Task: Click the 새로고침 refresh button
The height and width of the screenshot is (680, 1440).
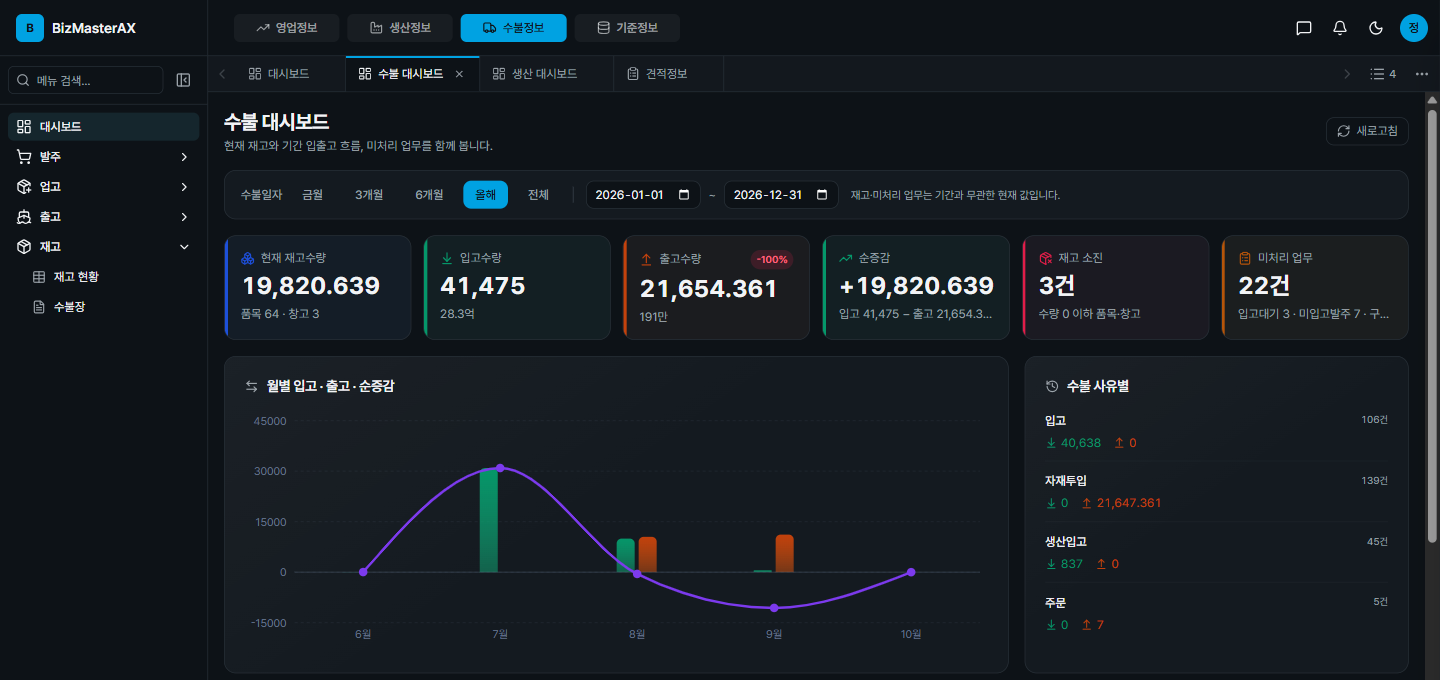Action: [x=1367, y=131]
